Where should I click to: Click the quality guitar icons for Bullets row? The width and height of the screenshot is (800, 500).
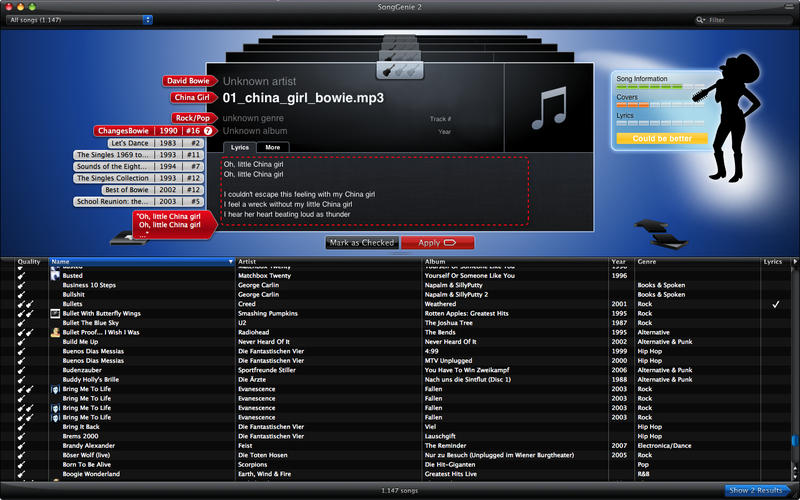[26, 304]
